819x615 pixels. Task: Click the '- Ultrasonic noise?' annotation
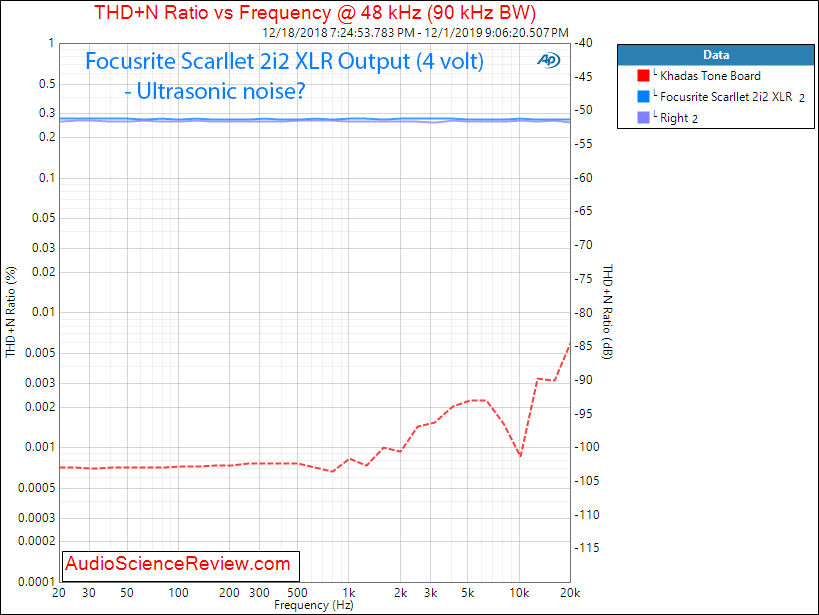tap(215, 91)
